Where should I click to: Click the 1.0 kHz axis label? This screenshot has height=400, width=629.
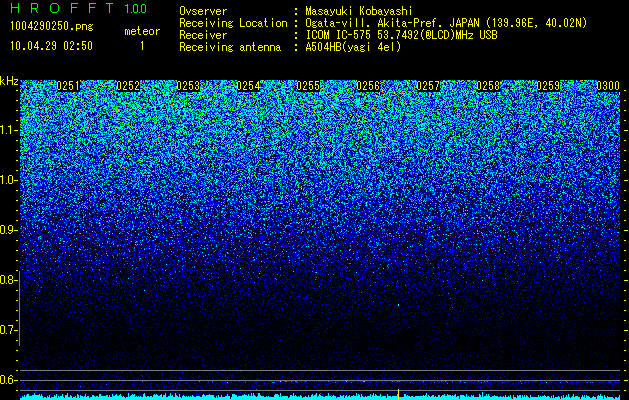click(8, 180)
